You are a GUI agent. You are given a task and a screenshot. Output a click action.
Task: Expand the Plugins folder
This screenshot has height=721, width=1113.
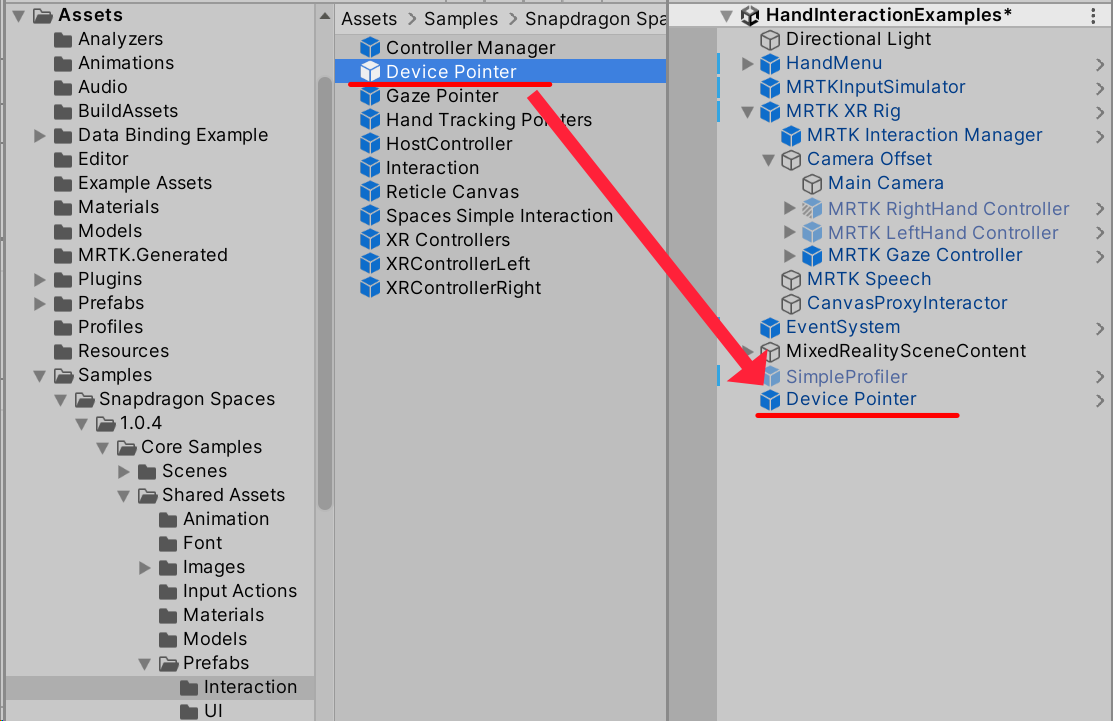pos(40,280)
